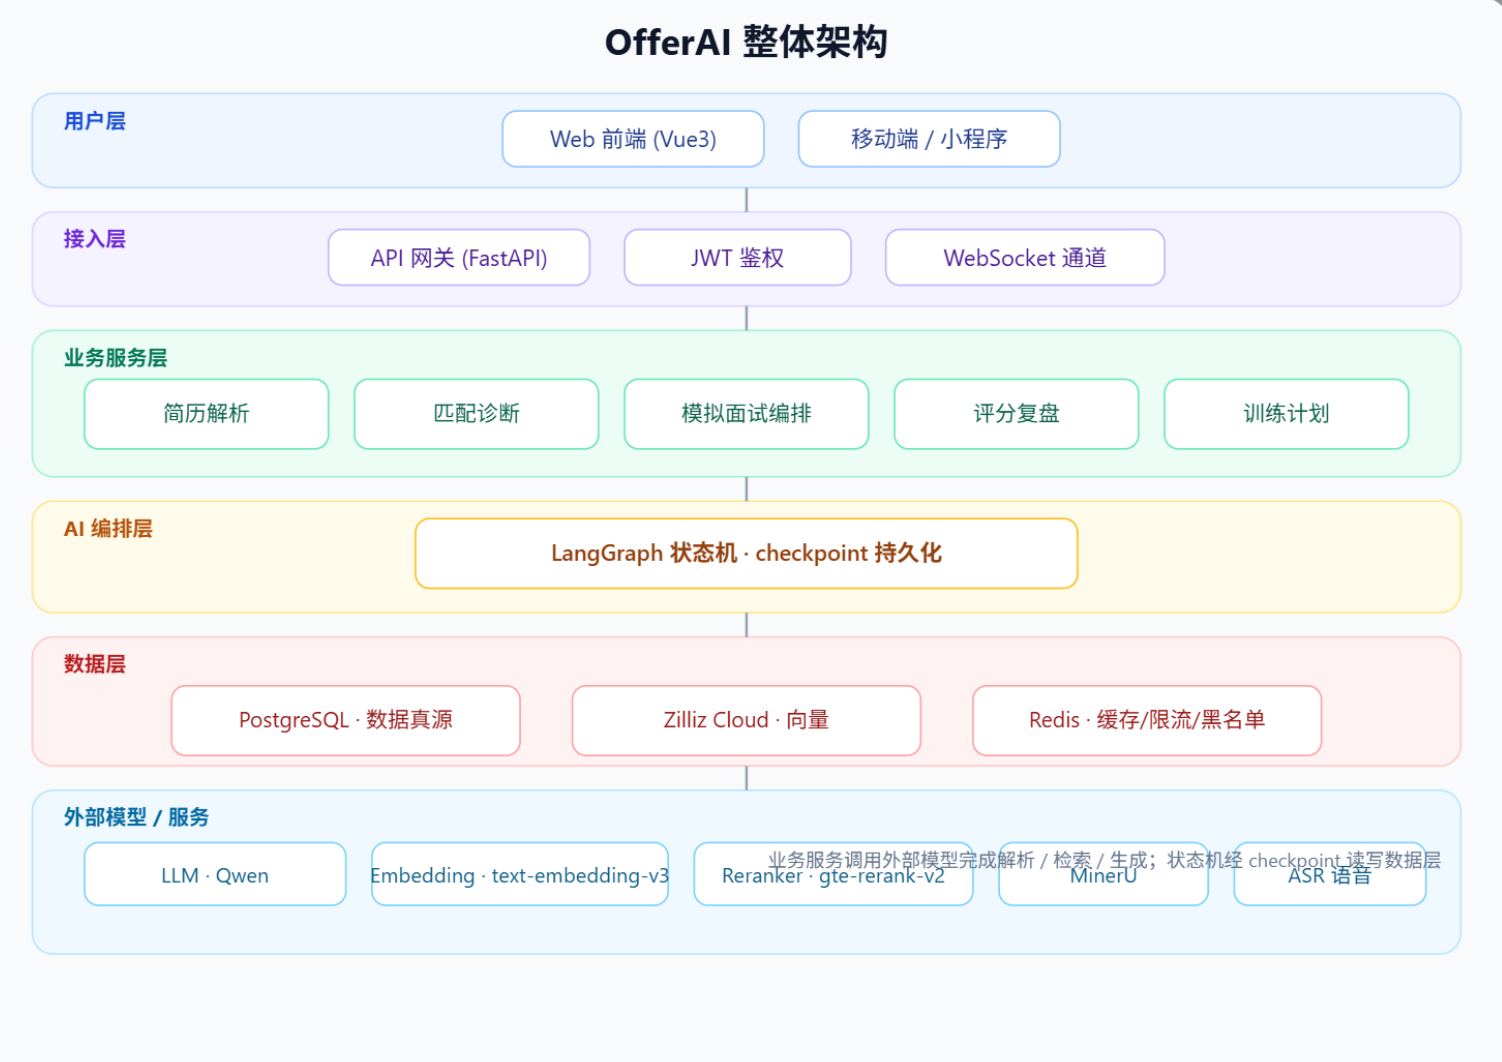The height and width of the screenshot is (1062, 1502).
Task: Click the MinerU box
Action: [x=1104, y=875]
